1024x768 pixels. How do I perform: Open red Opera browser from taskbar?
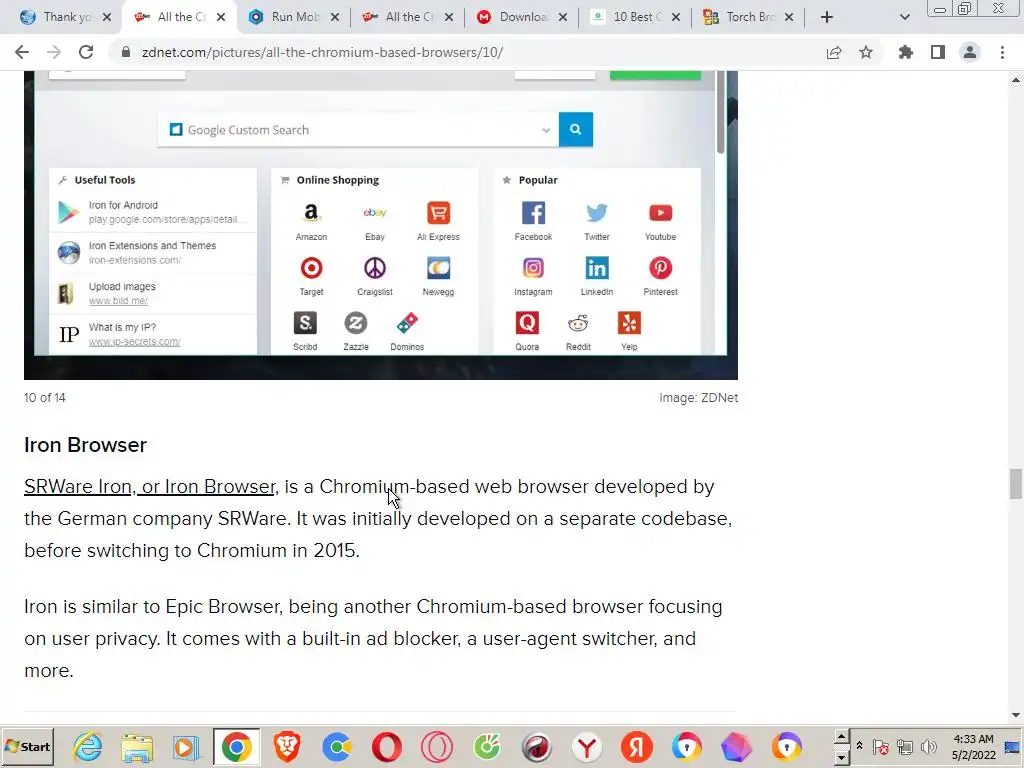pyautogui.click(x=387, y=746)
